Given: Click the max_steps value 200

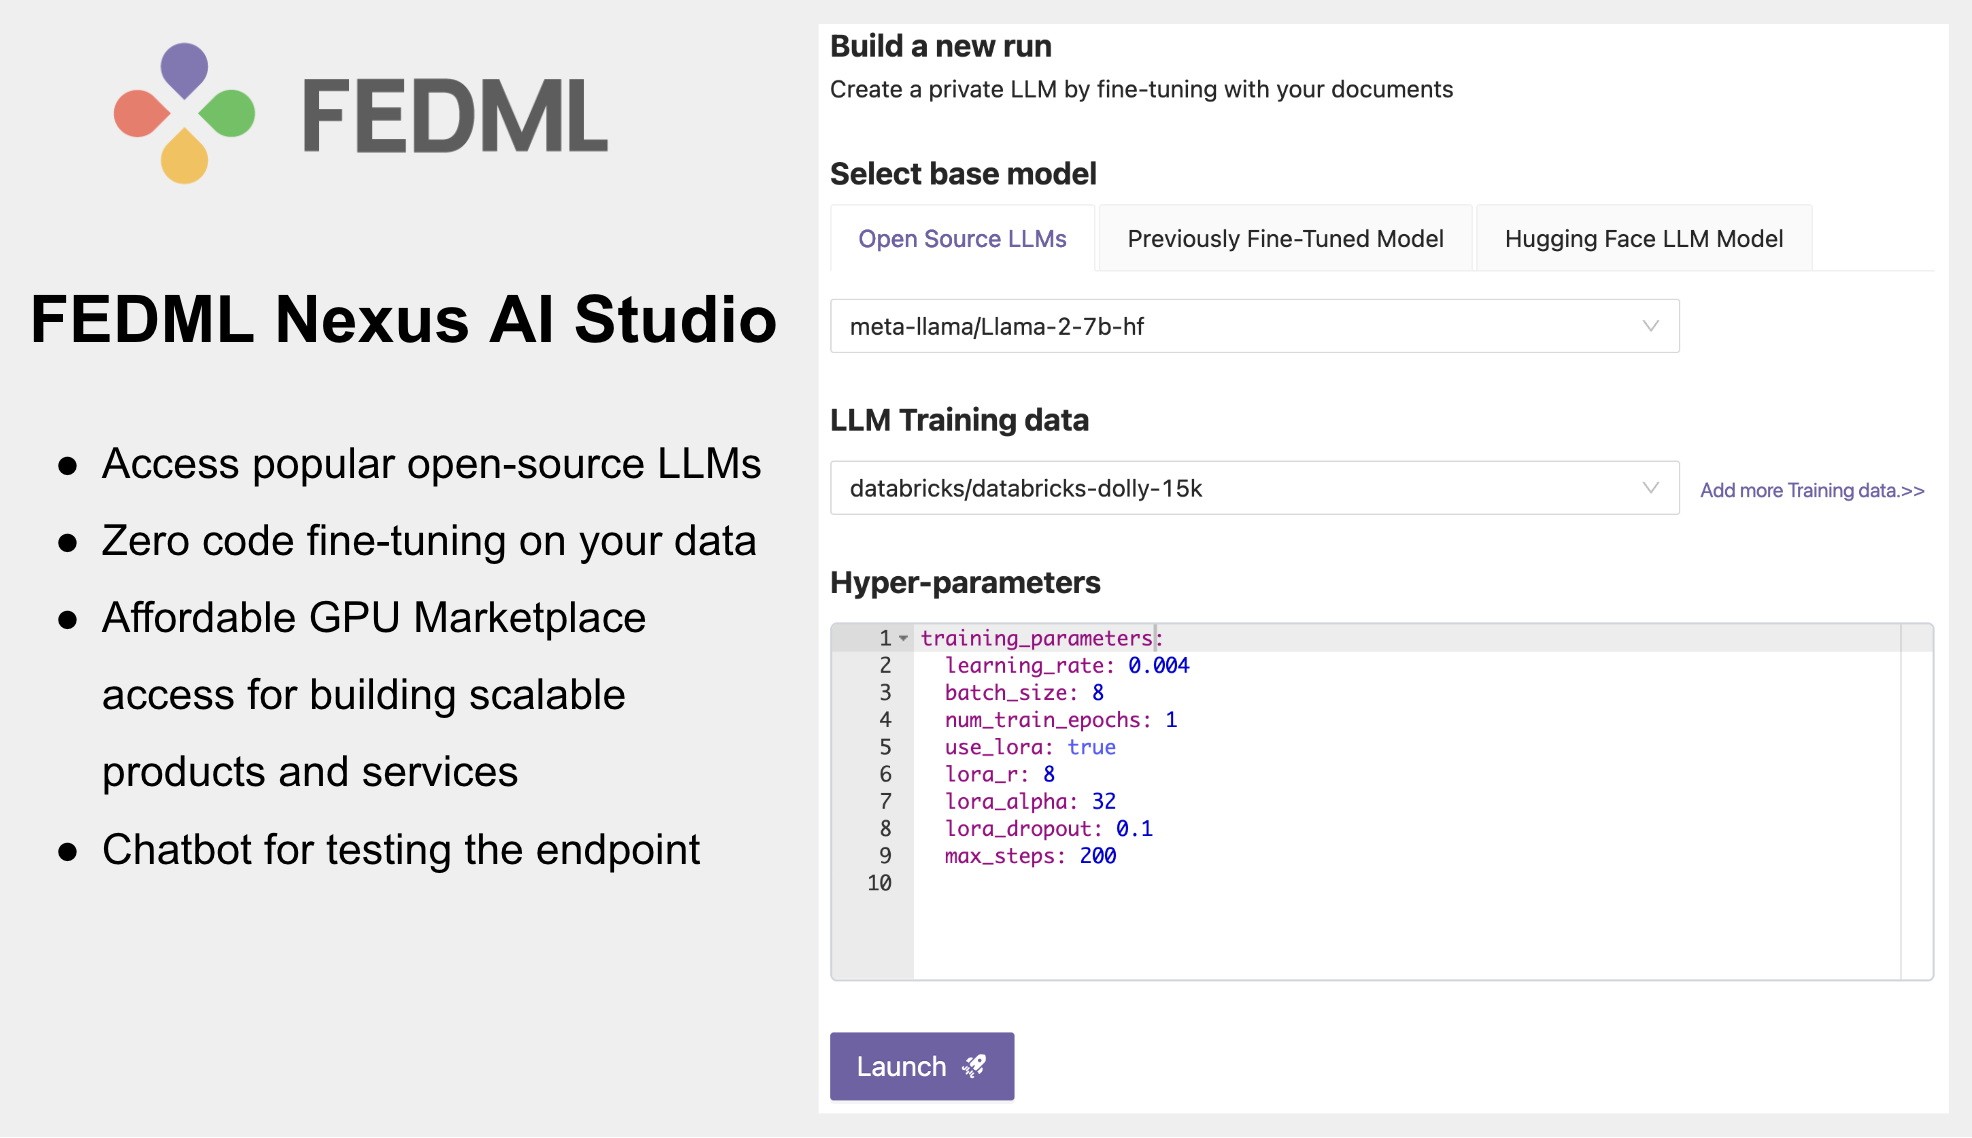Looking at the screenshot, I should click(x=1099, y=856).
